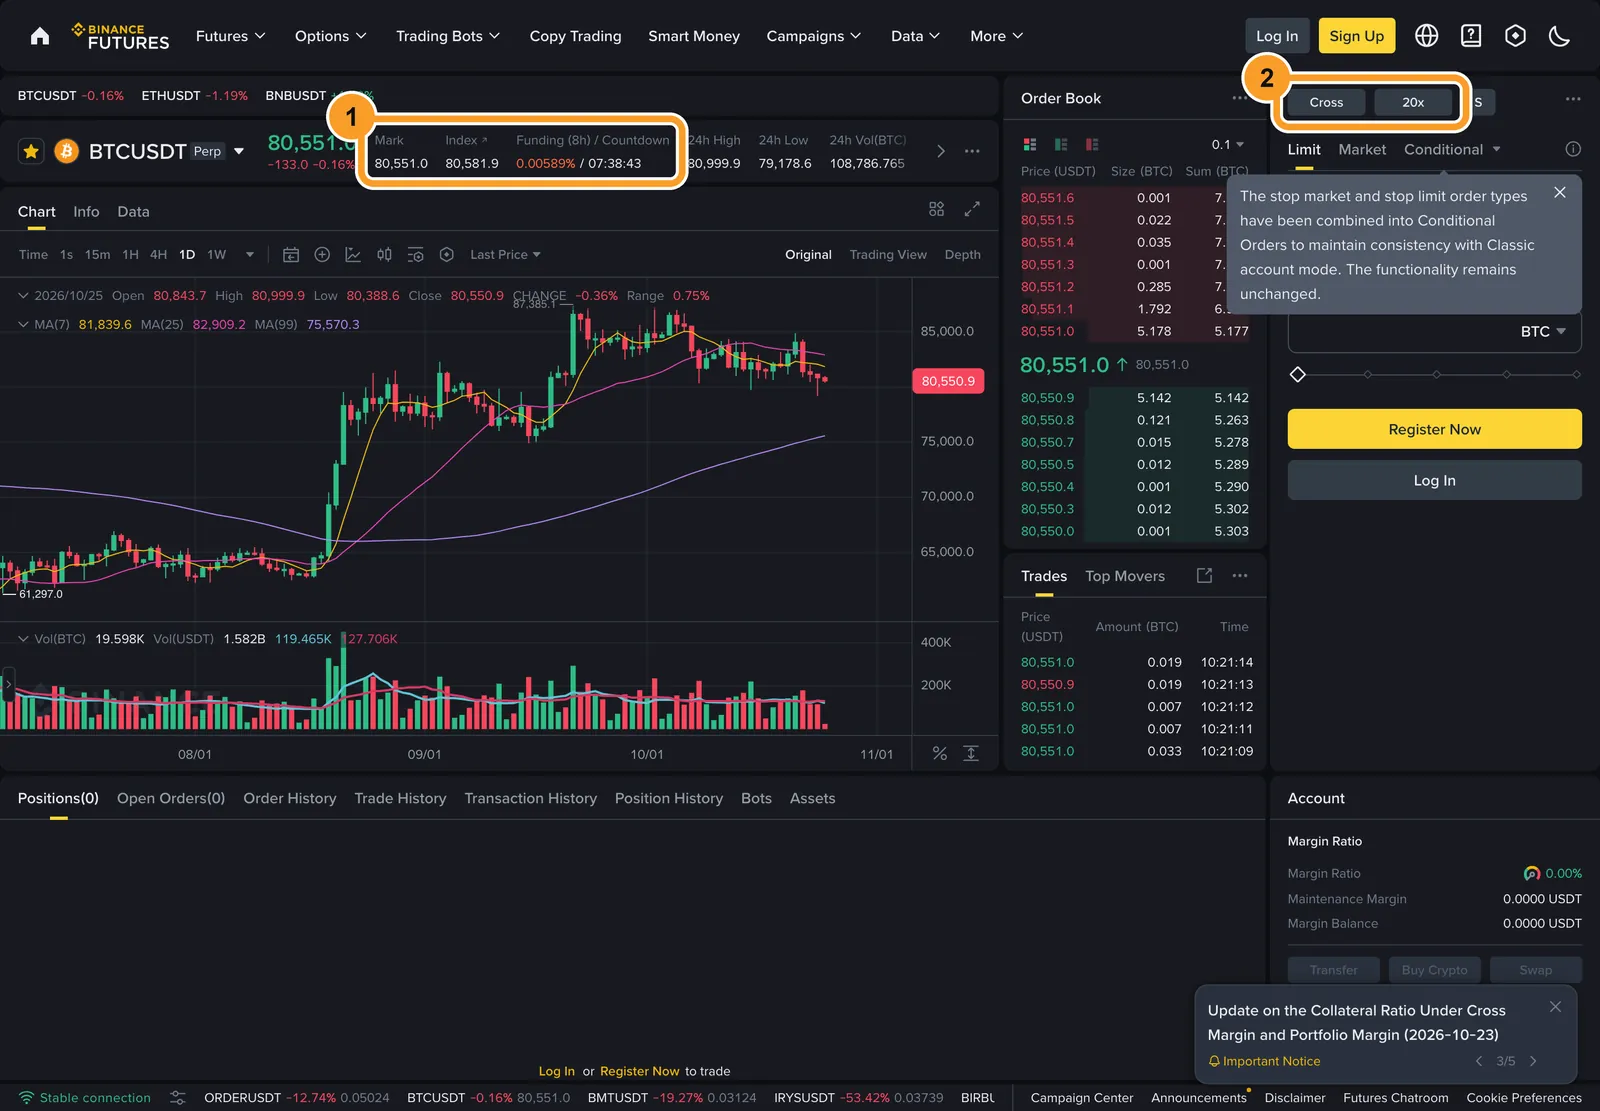Click the Sign Up button
The image size is (1600, 1111).
[x=1356, y=36]
